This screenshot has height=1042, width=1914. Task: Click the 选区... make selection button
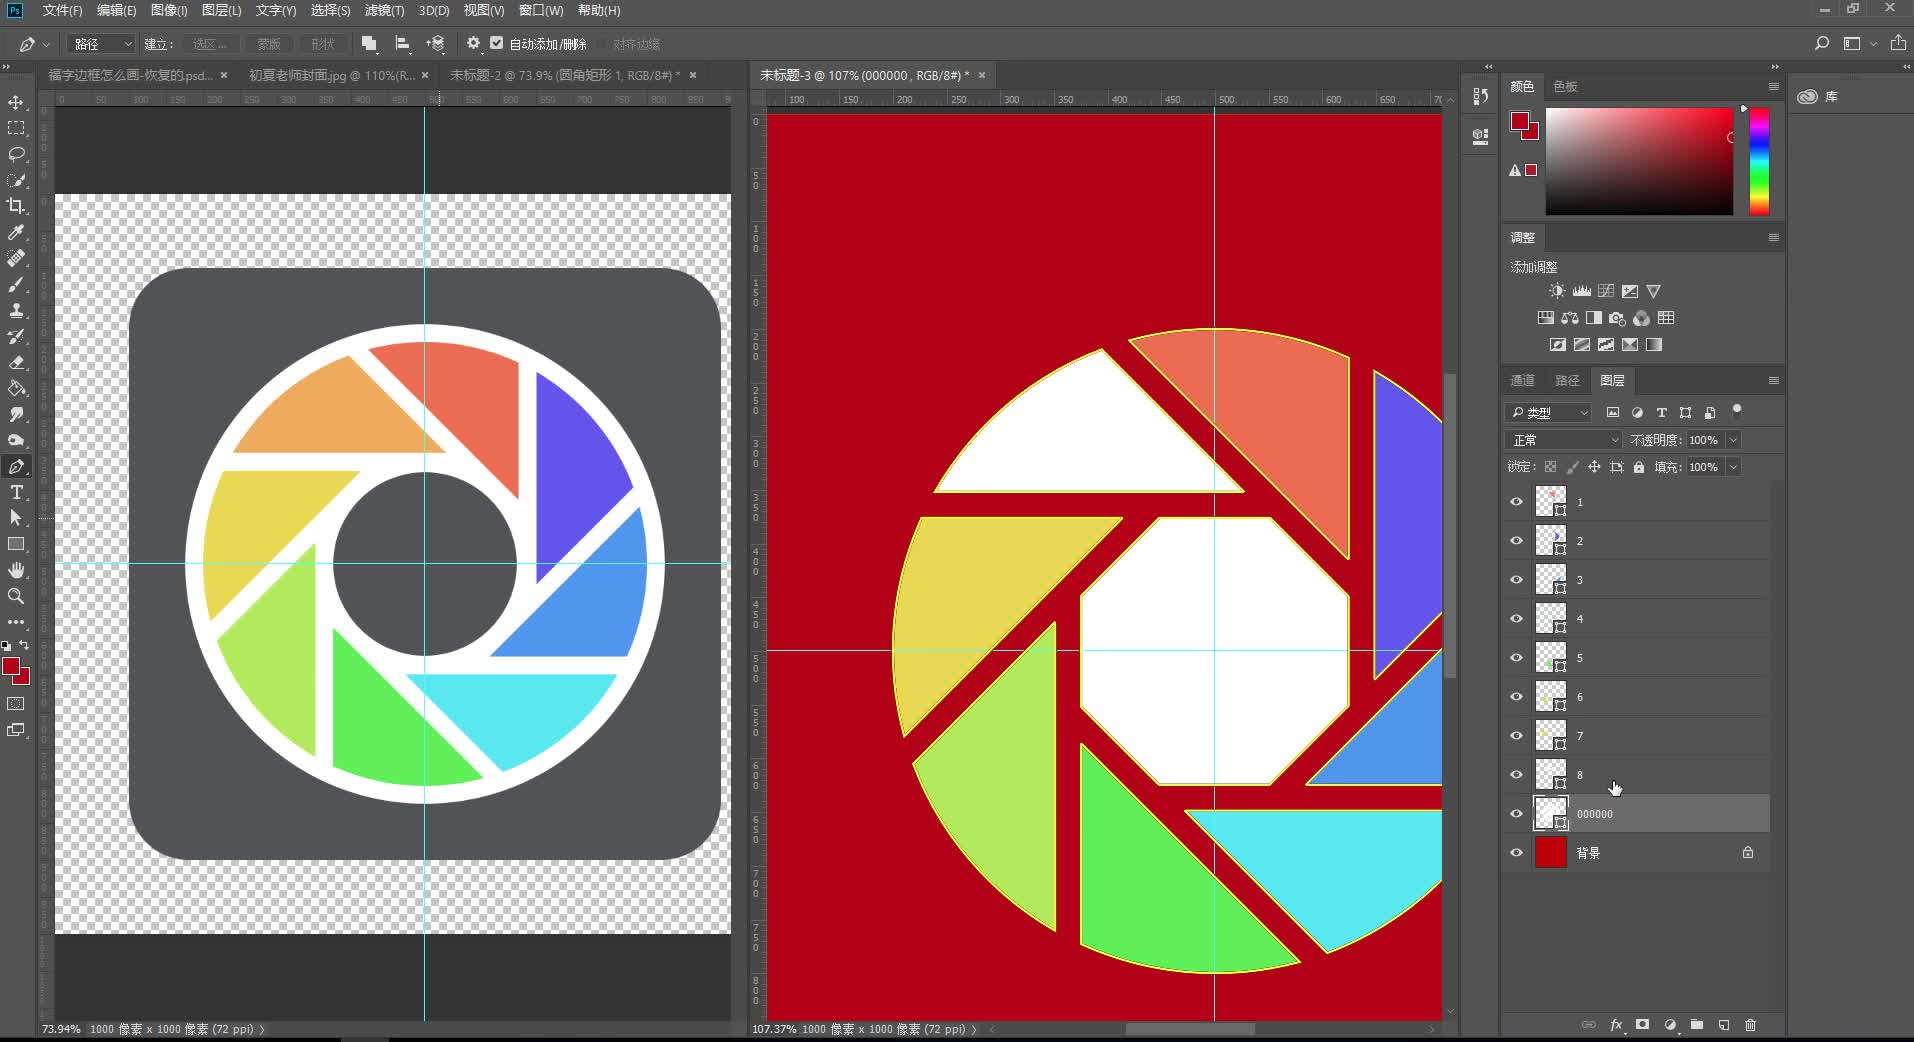tap(210, 44)
